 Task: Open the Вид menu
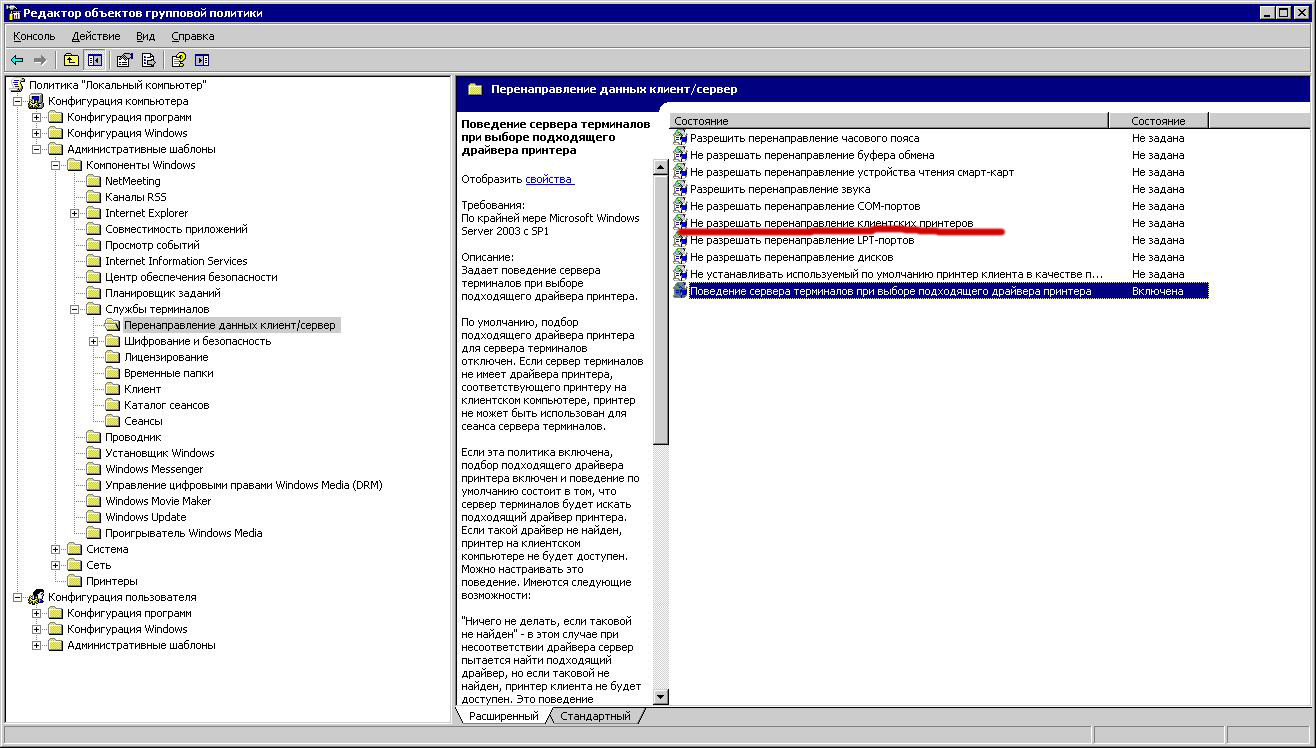point(145,36)
